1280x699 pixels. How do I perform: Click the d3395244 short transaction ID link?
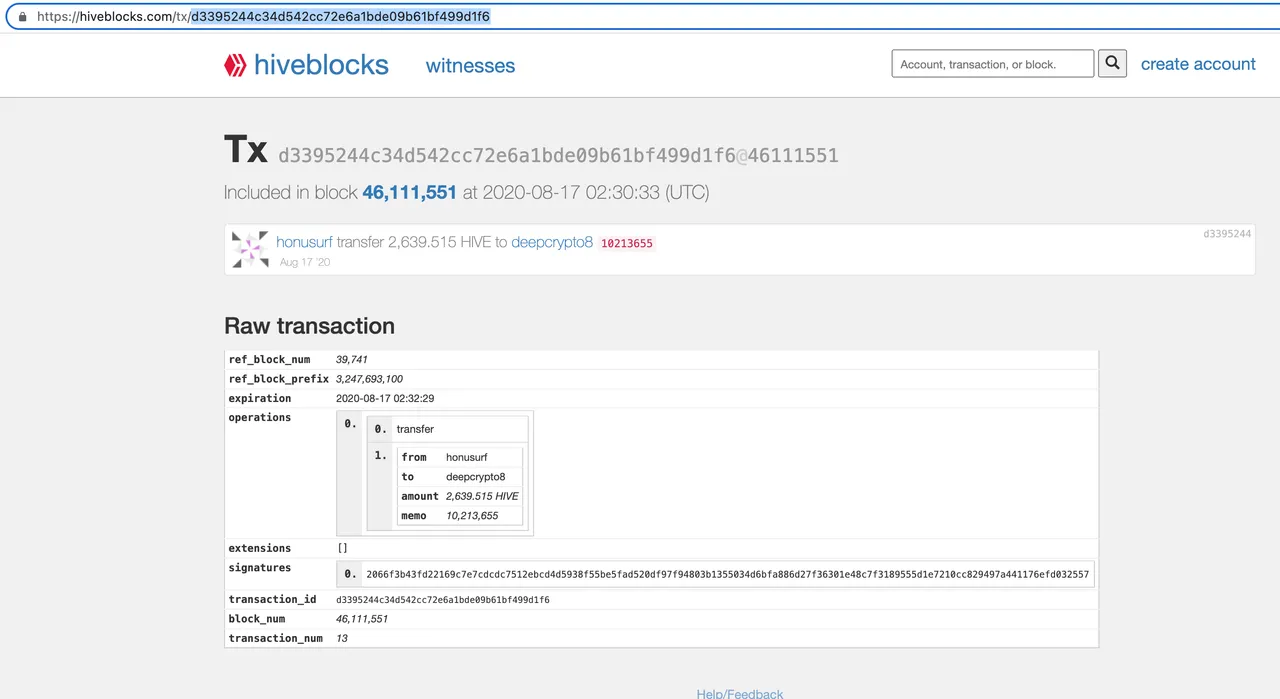pyautogui.click(x=1227, y=233)
